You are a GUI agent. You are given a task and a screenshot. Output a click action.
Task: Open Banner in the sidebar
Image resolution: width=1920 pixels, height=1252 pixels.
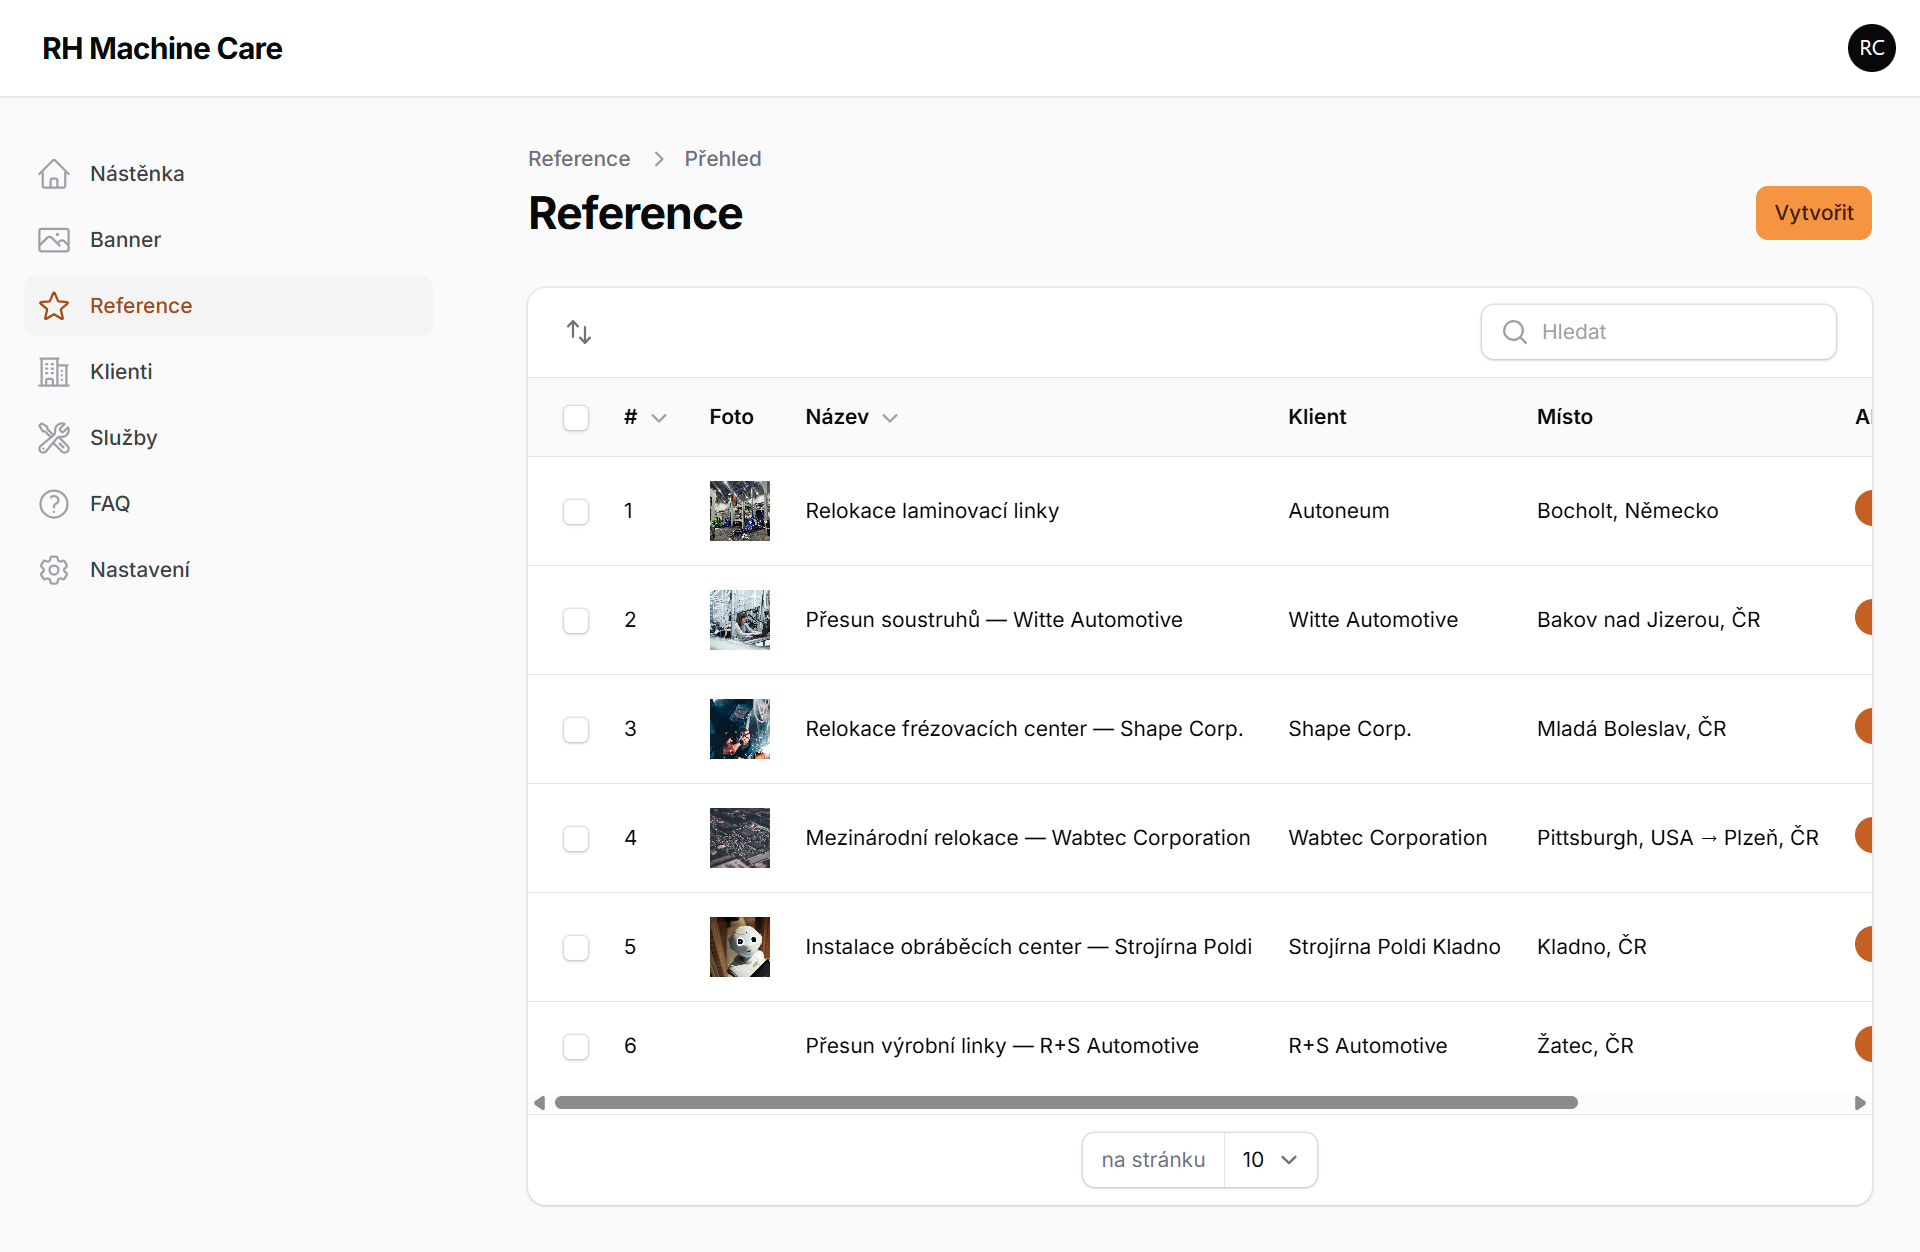[x=229, y=240]
